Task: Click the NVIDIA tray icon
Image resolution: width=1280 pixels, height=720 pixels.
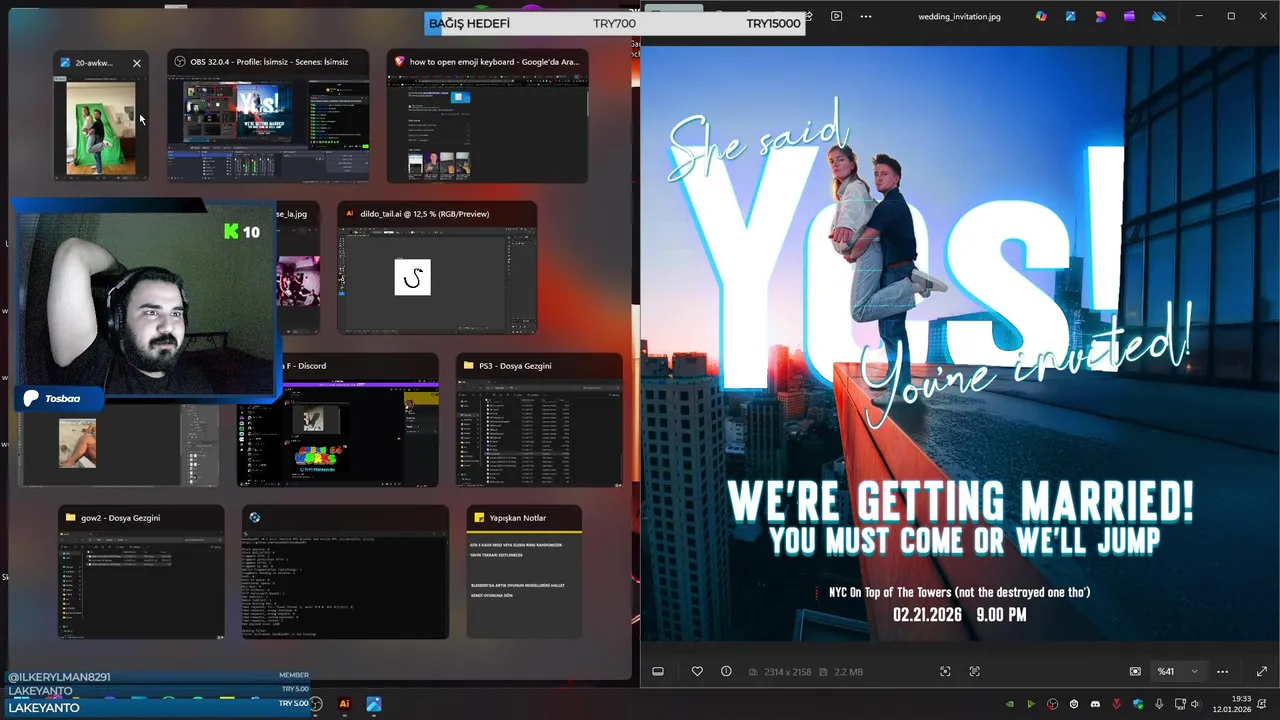Action: tap(1010, 704)
